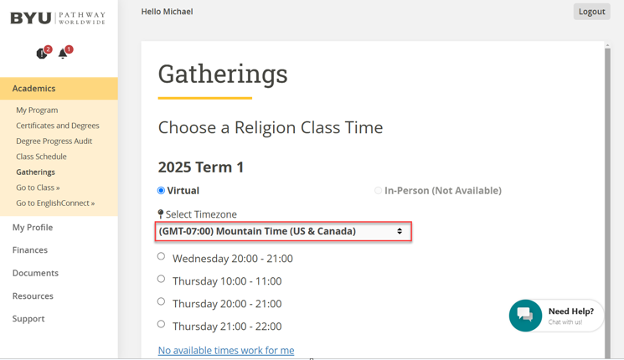Screen dimensions: 624x360
Task: Click the page's vertical scrollbar
Action: pyautogui.click(x=607, y=199)
